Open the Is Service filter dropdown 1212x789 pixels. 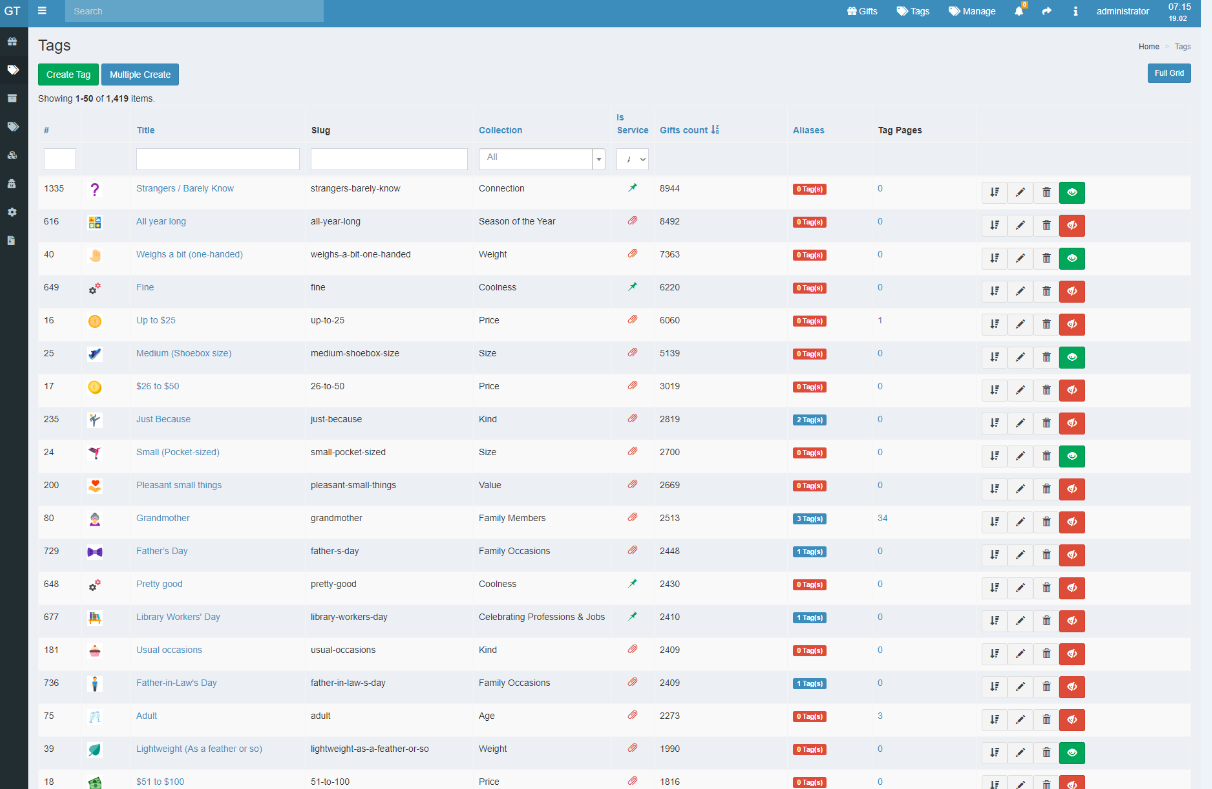pyautogui.click(x=632, y=159)
